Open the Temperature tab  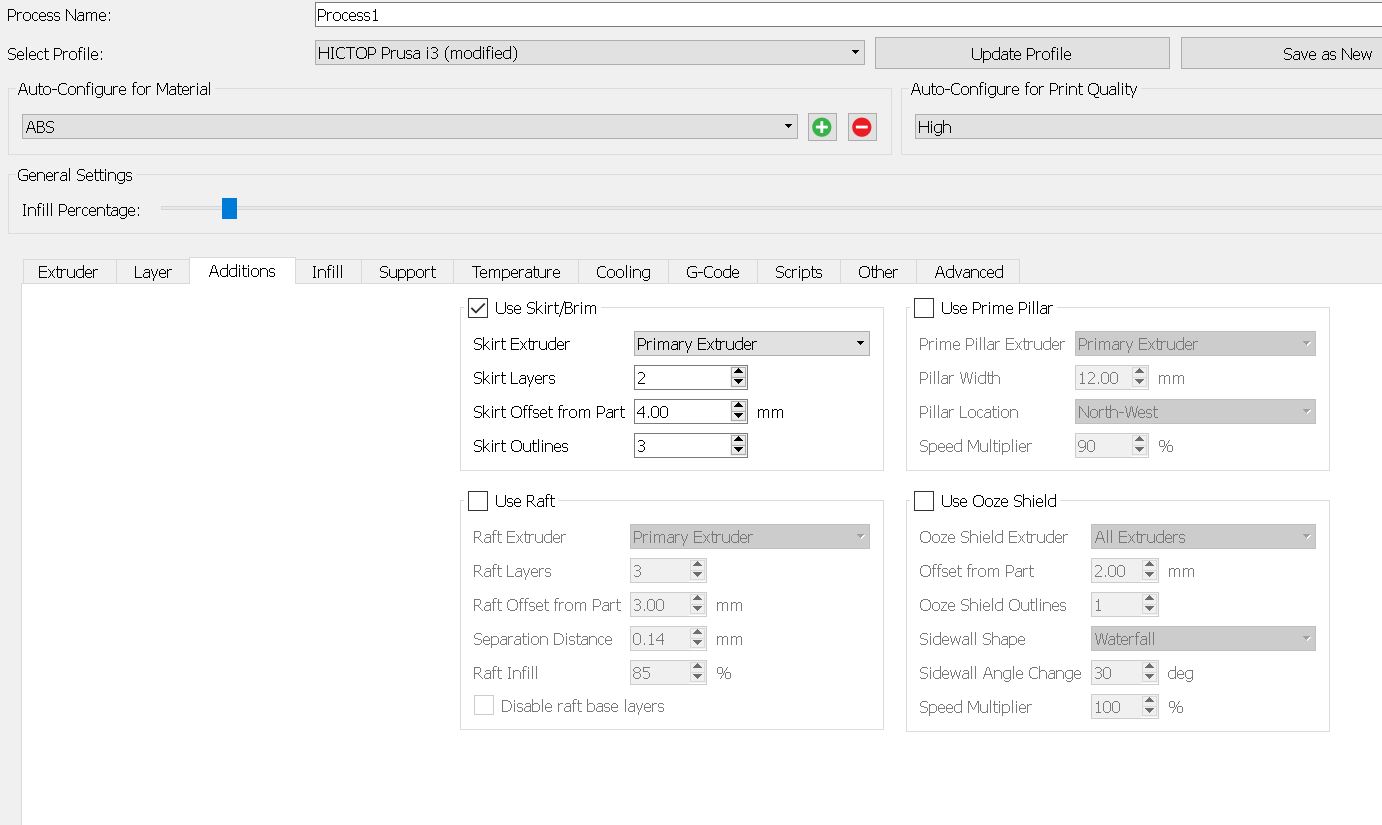515,272
